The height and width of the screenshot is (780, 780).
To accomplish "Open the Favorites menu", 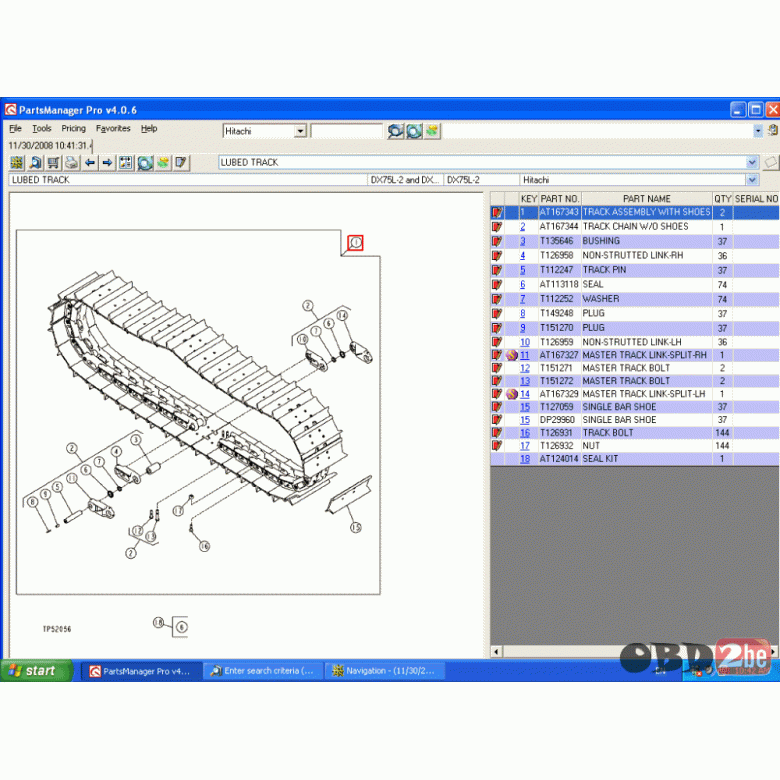I will pos(113,128).
